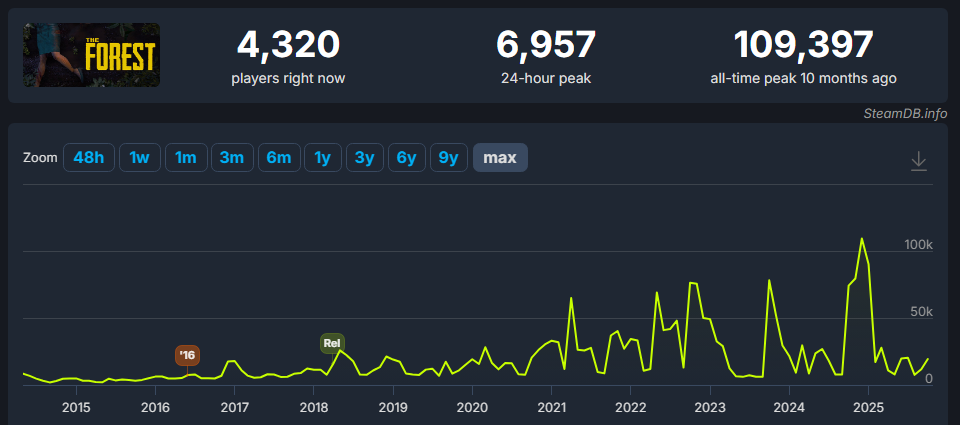Screen dimensions: 960x425
Task: Select the 1w zoom range
Action: pos(140,158)
